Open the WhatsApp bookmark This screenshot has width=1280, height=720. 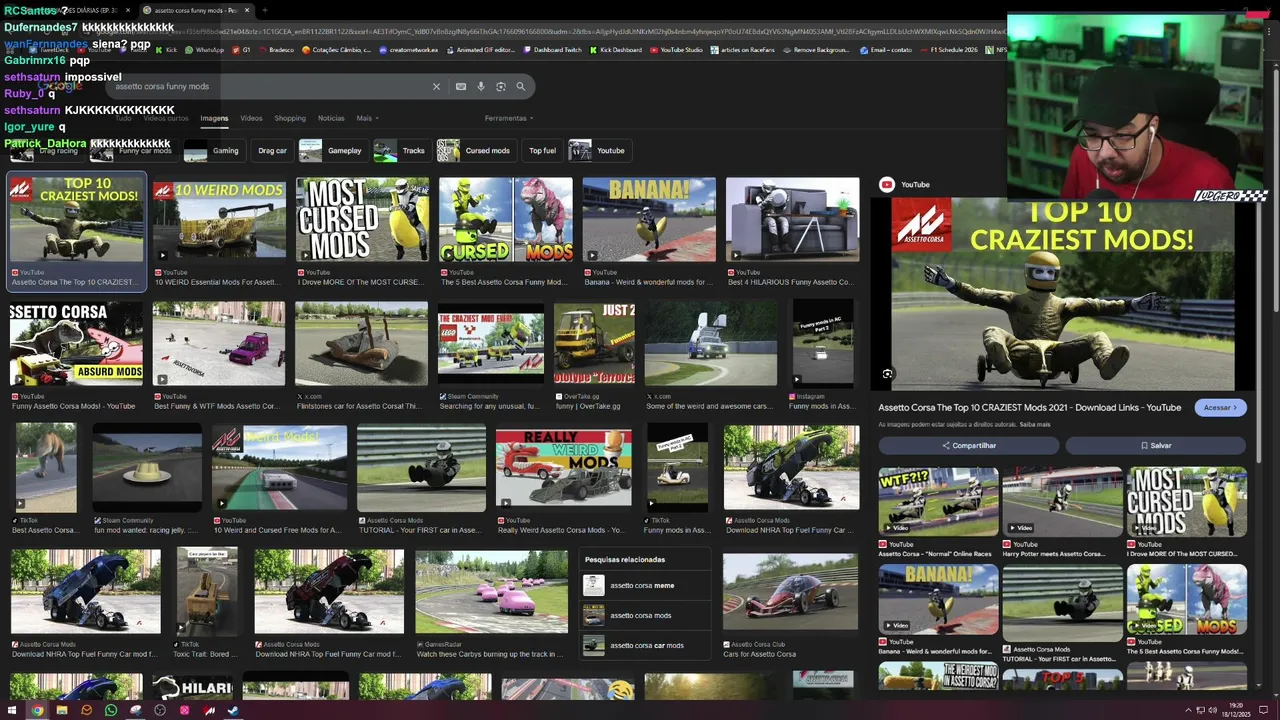pos(204,50)
